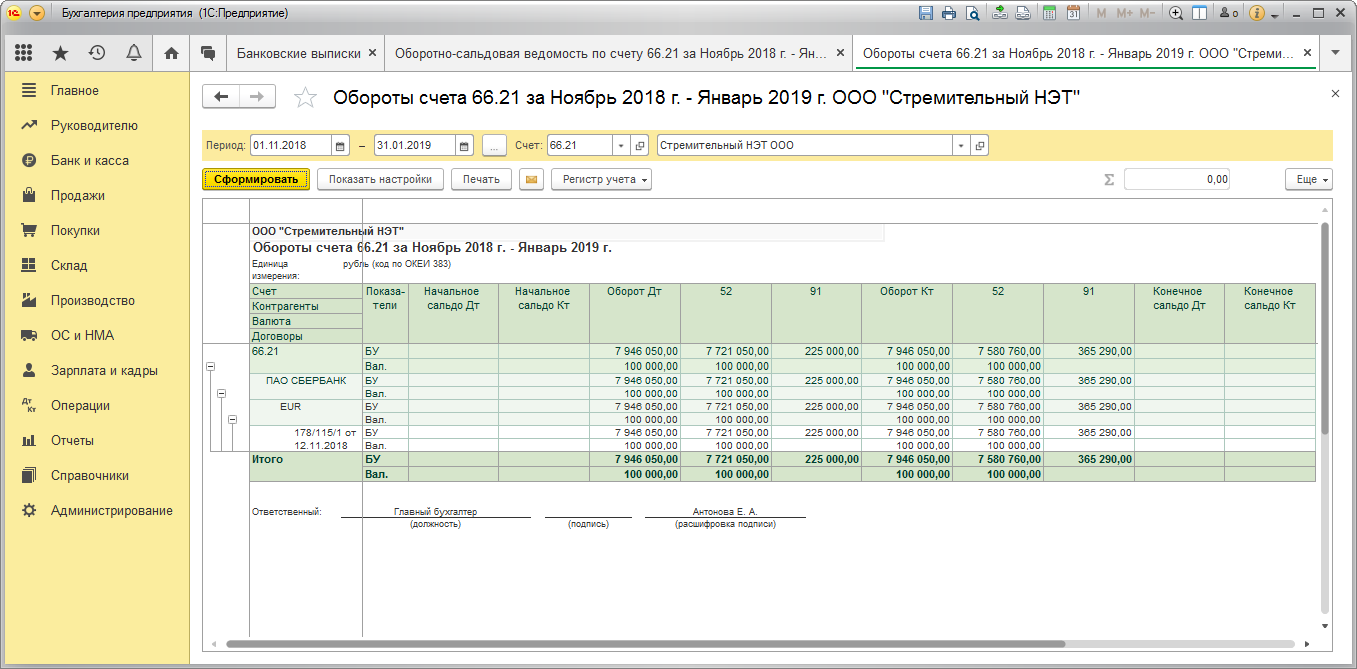Open calendar for start date 01.11.2018
Image resolution: width=1357 pixels, height=669 pixels.
point(340,146)
